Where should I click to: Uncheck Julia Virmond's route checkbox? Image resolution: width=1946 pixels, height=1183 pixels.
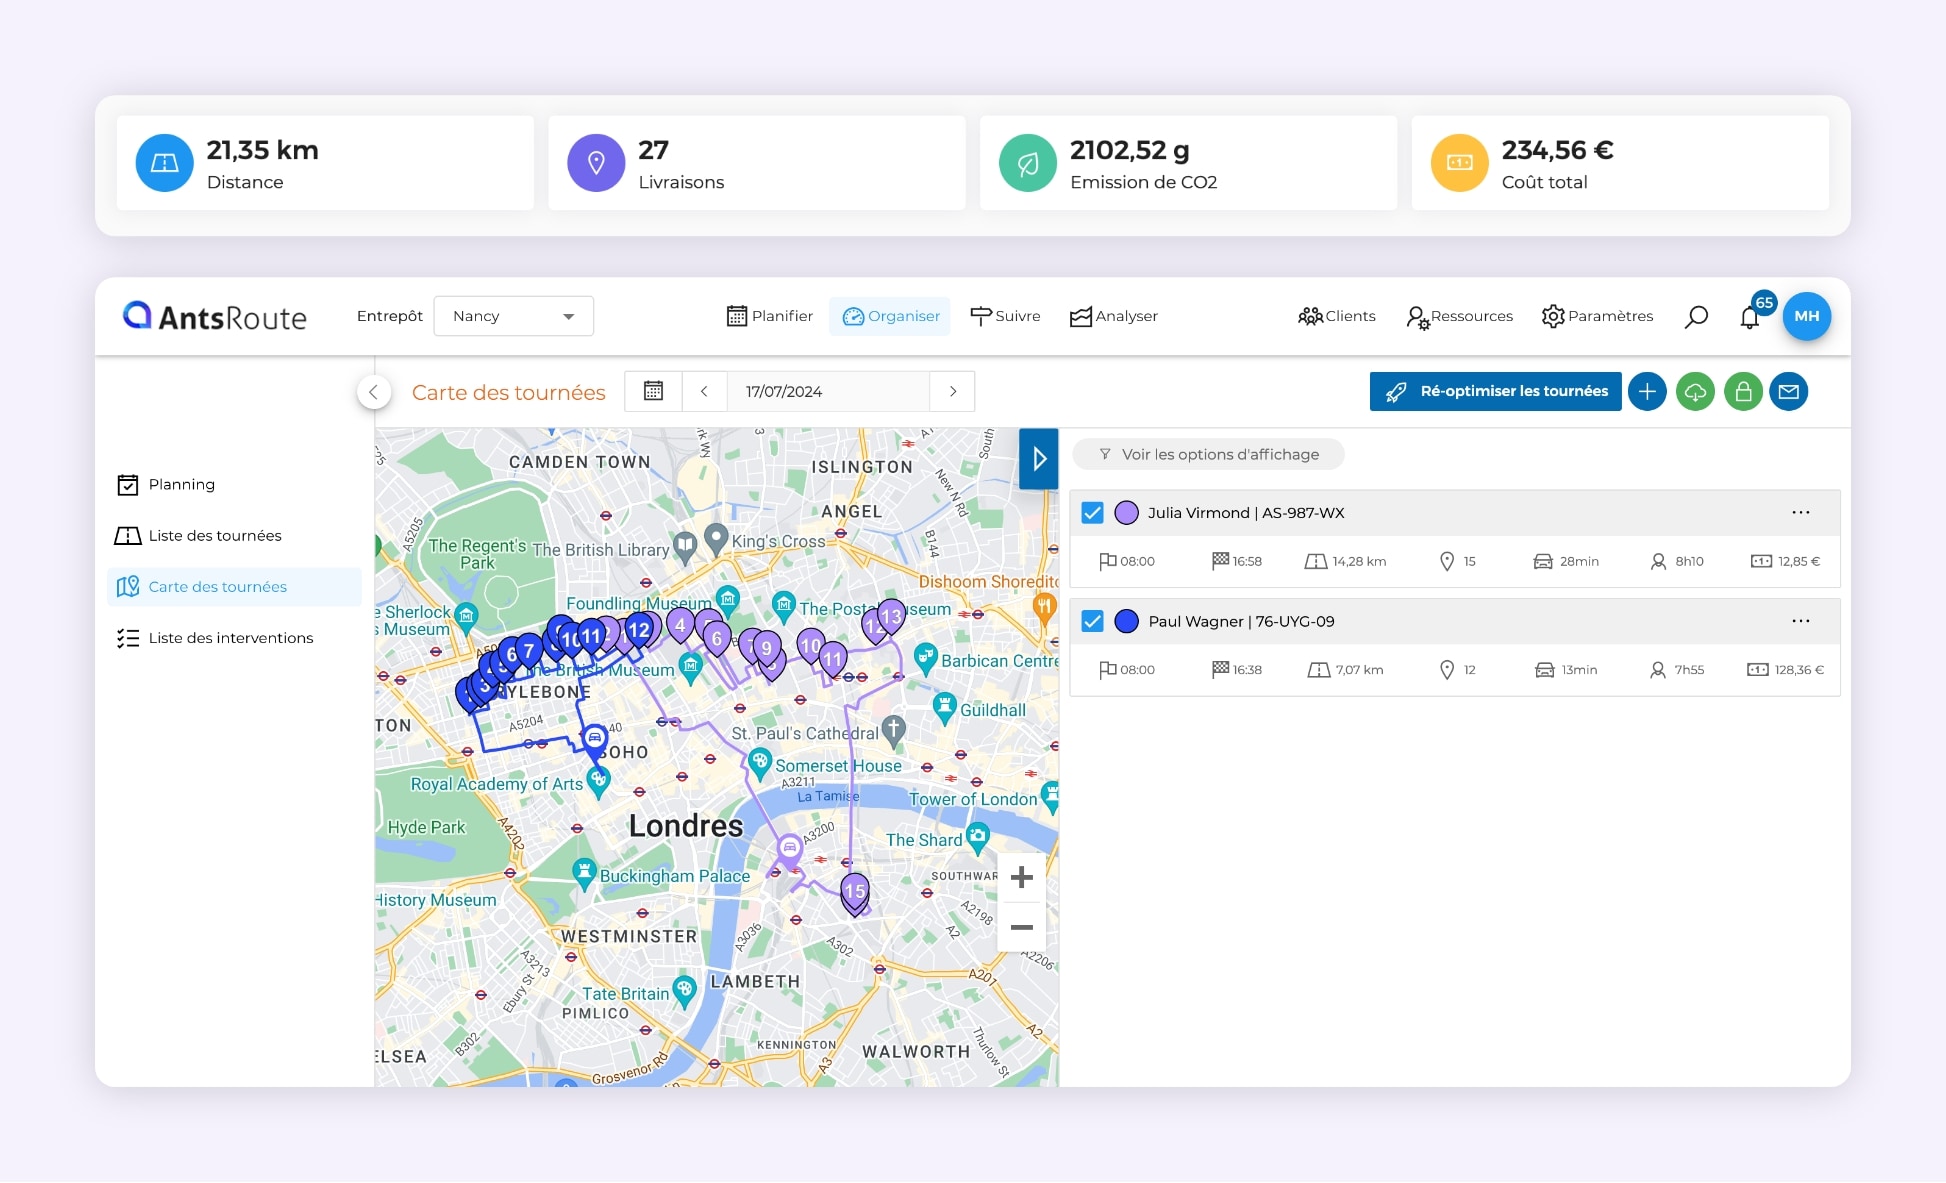(x=1092, y=512)
